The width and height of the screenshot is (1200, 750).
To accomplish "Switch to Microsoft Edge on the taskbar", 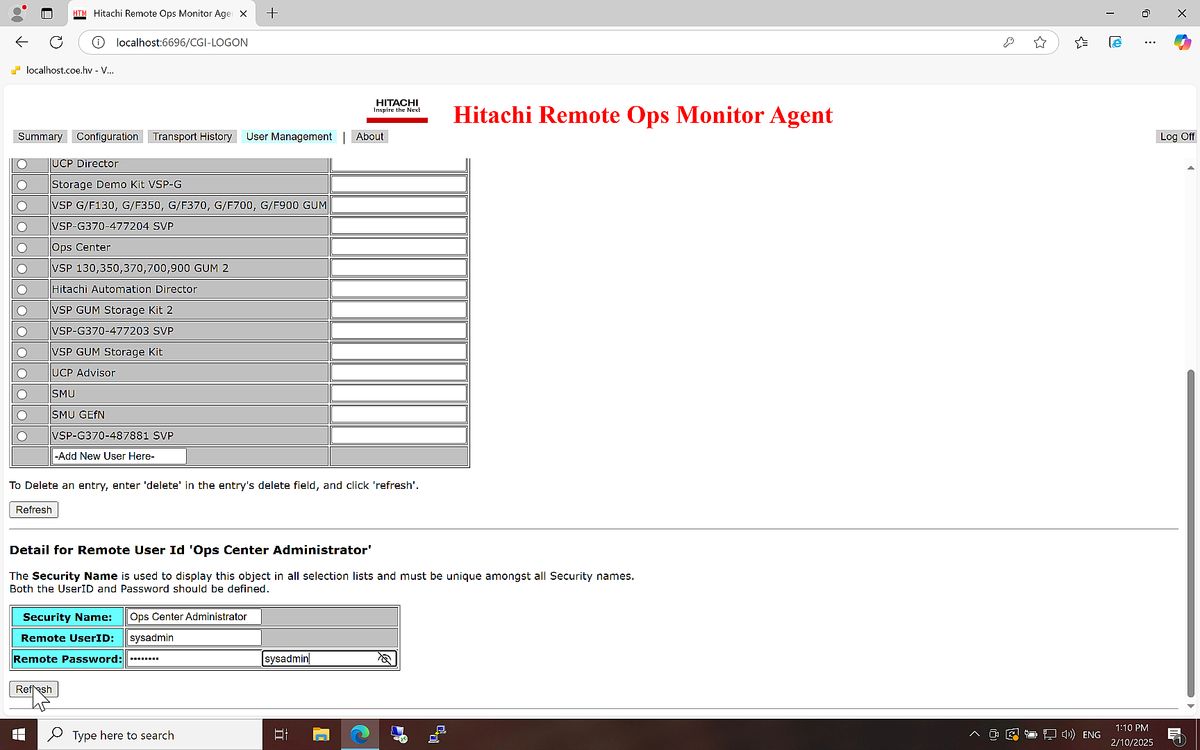I will tap(359, 735).
